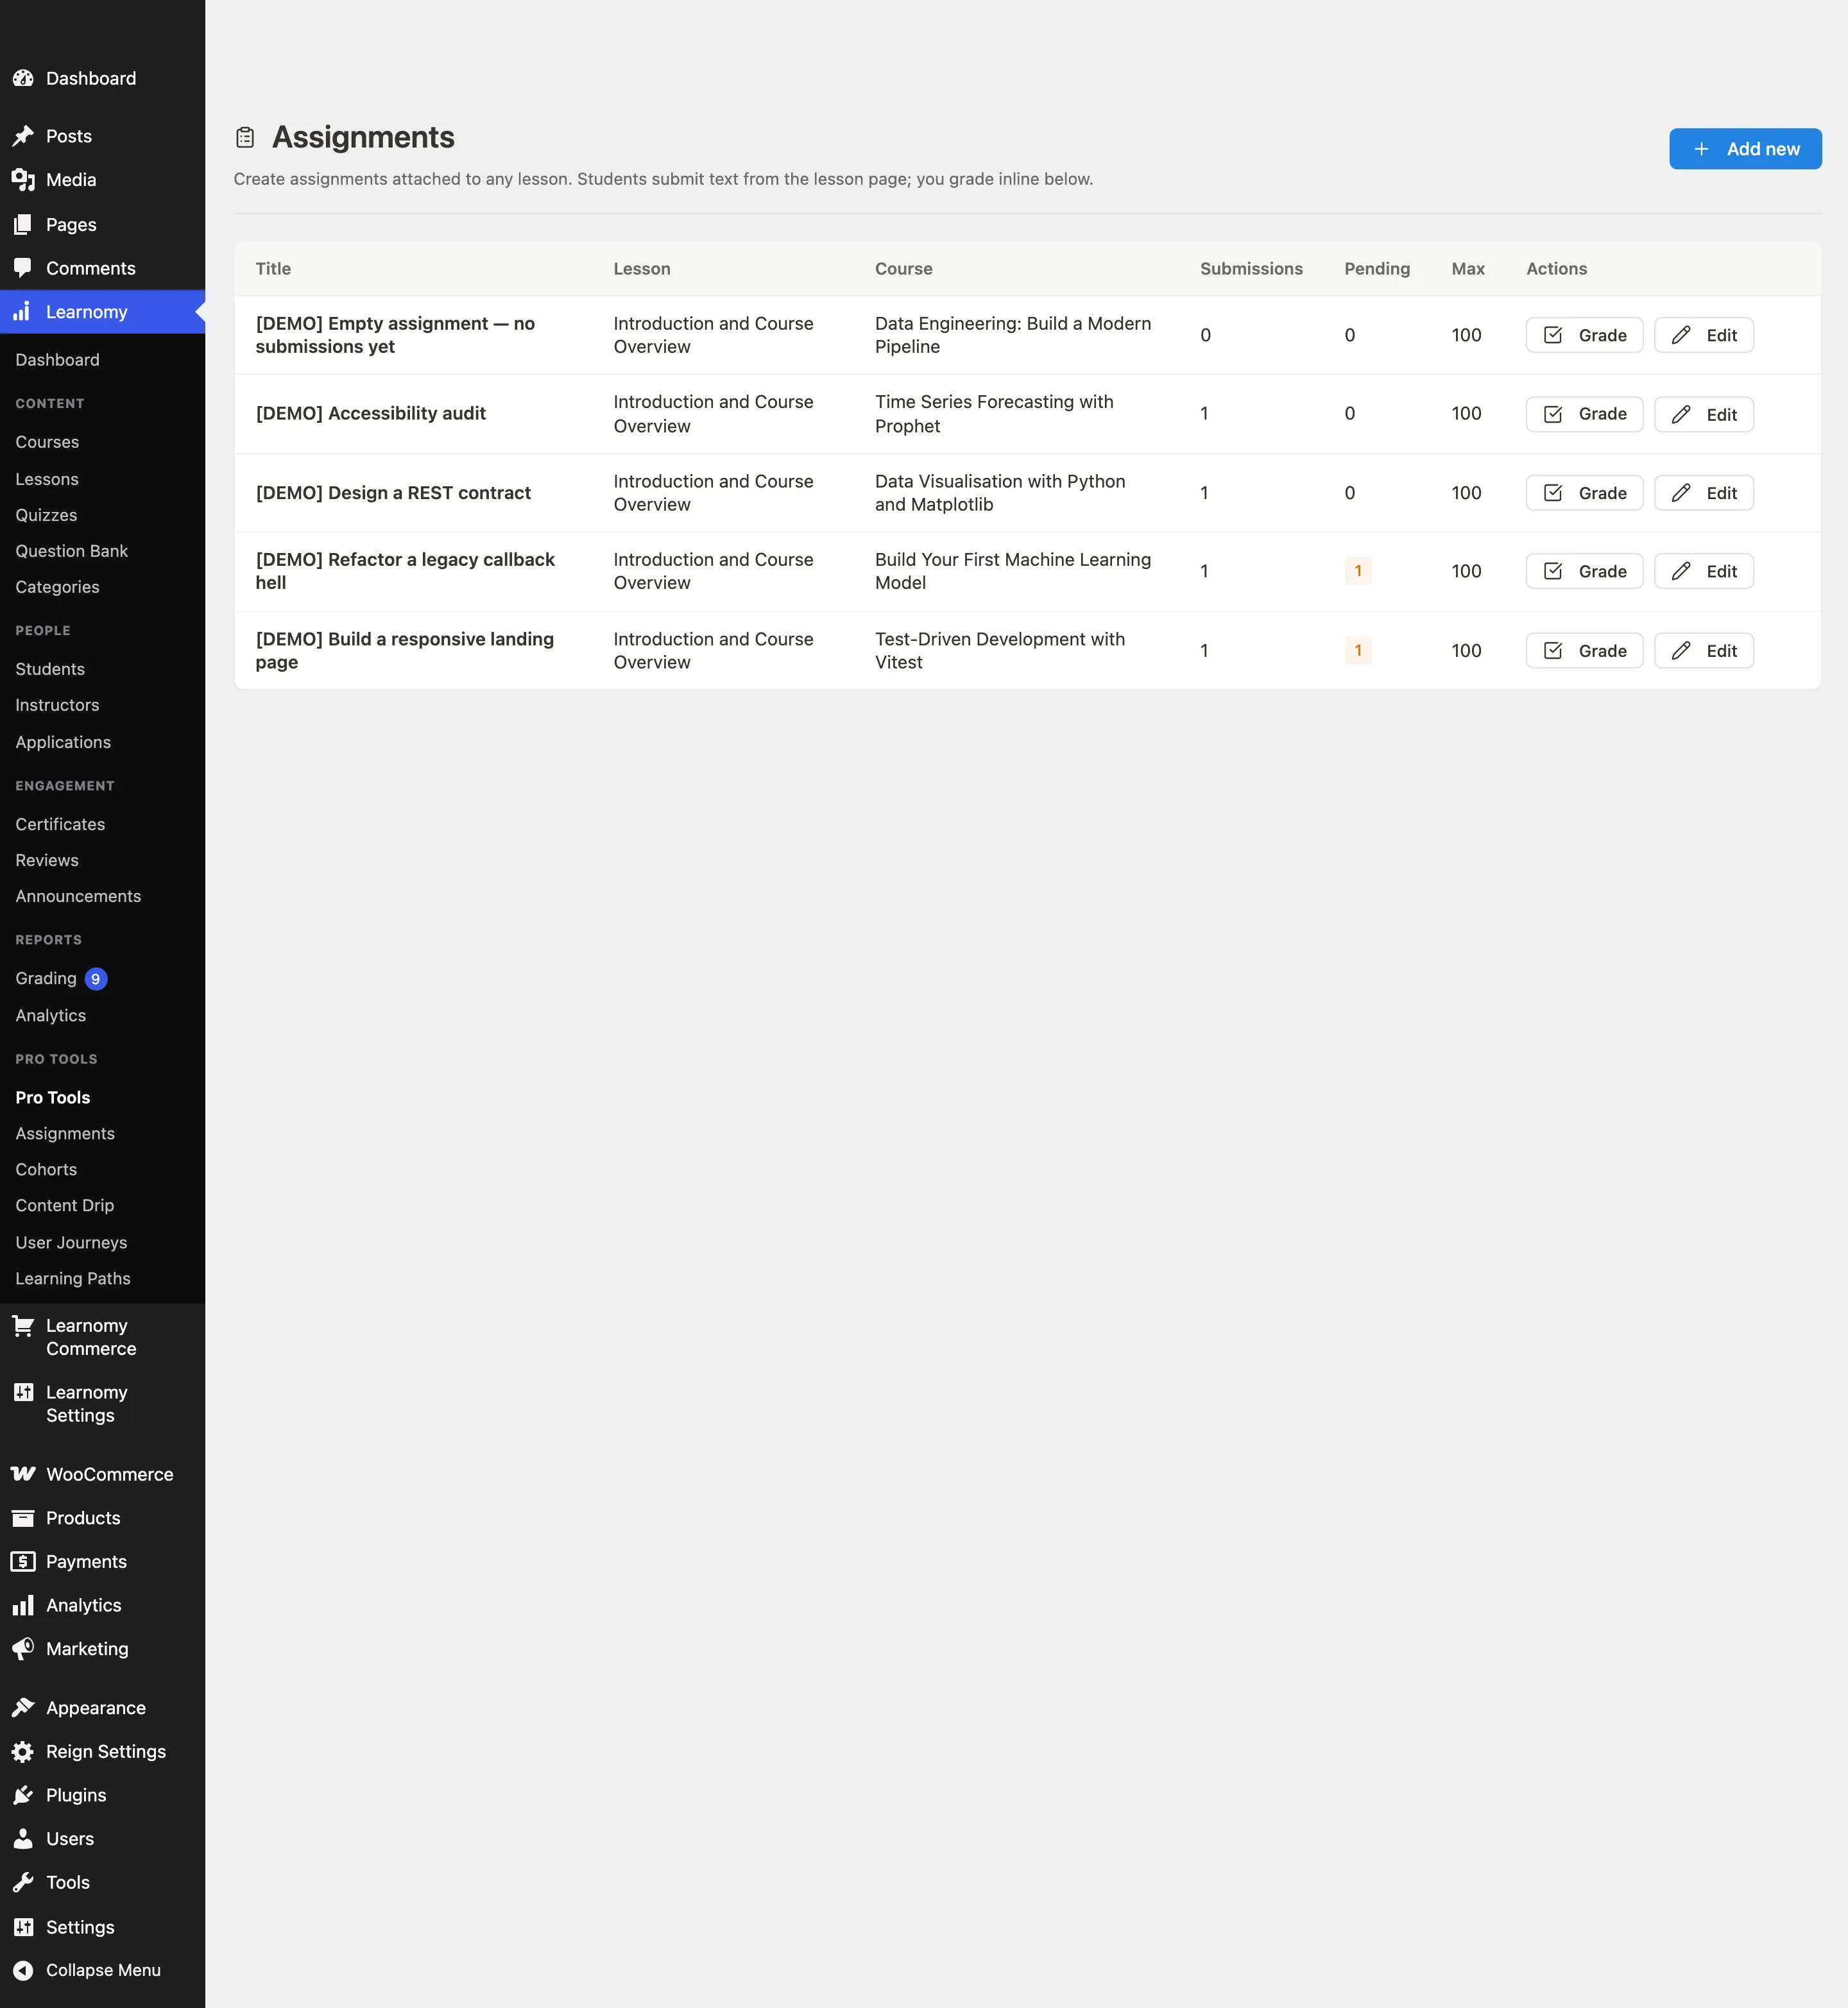
Task: Click the plus icon on Add new
Action: point(1701,149)
